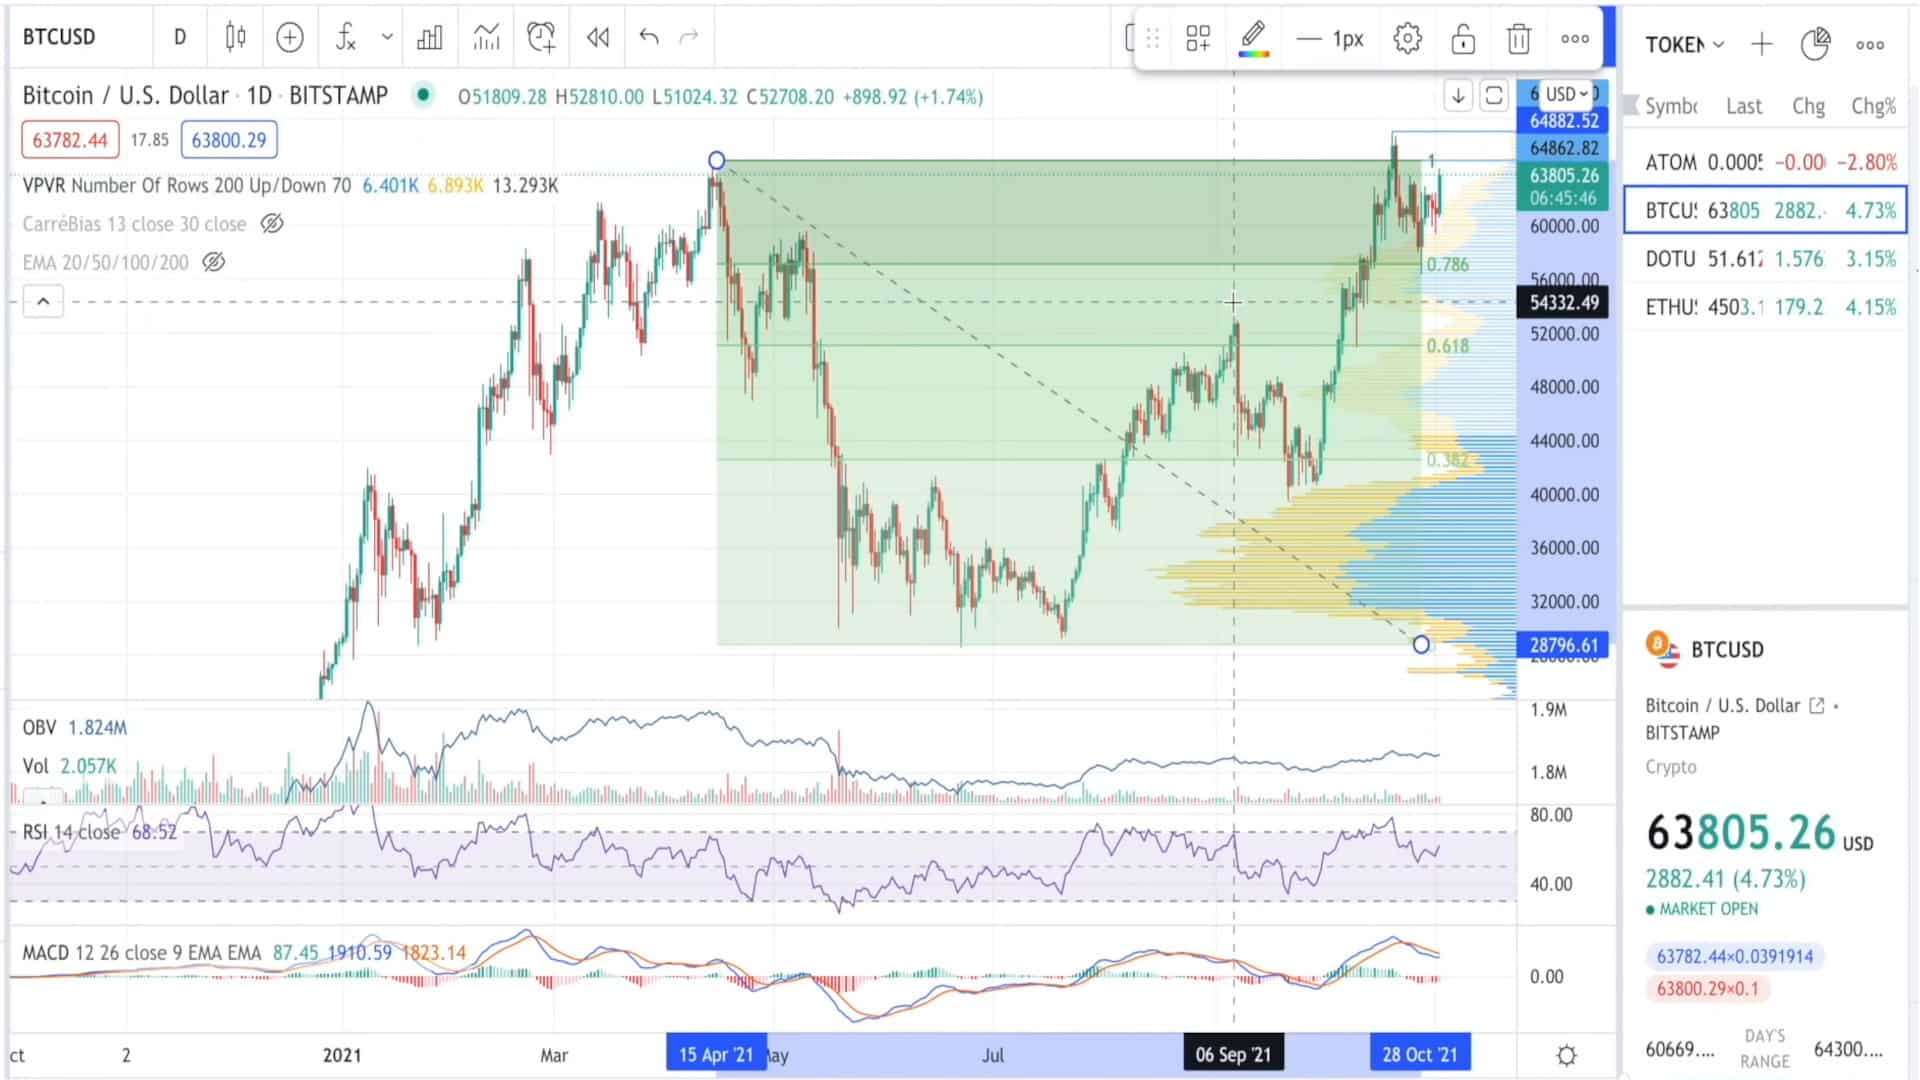
Task: Open chart scale settings gear at bottom
Action: coord(1567,1055)
